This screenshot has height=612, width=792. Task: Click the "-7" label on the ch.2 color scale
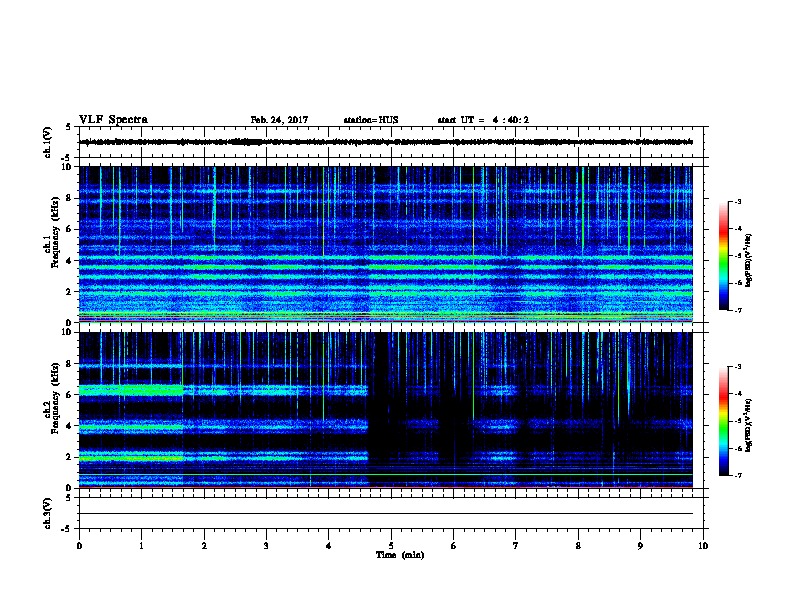tap(737, 475)
